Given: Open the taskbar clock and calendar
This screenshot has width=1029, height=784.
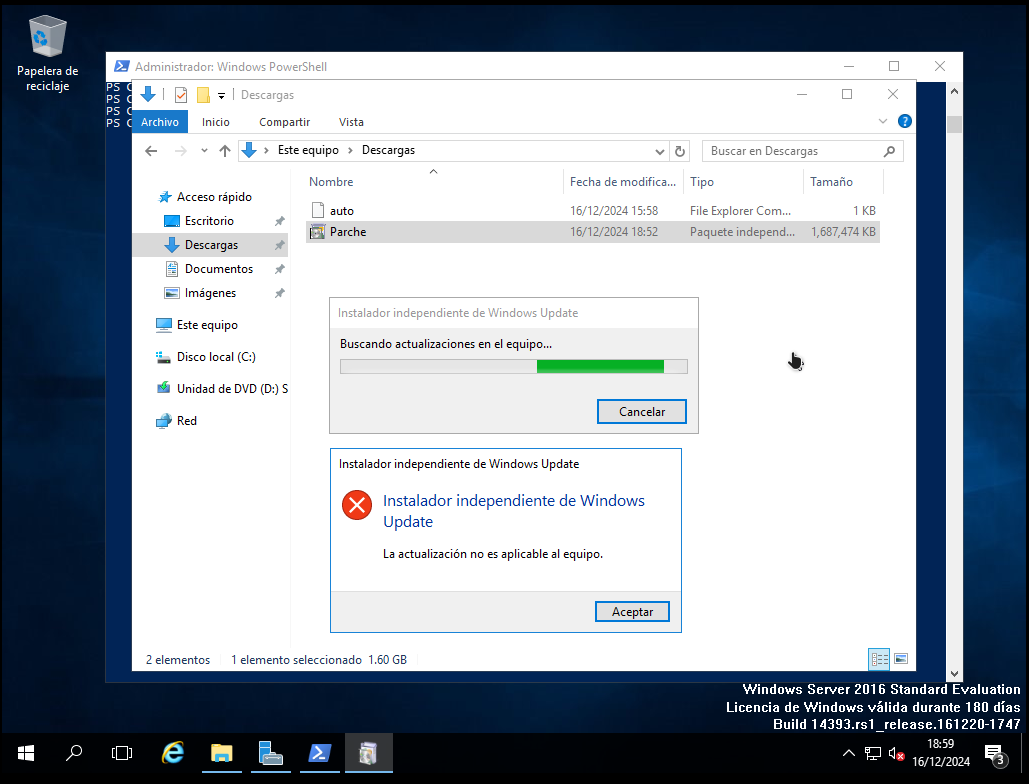Looking at the screenshot, I should 940,753.
